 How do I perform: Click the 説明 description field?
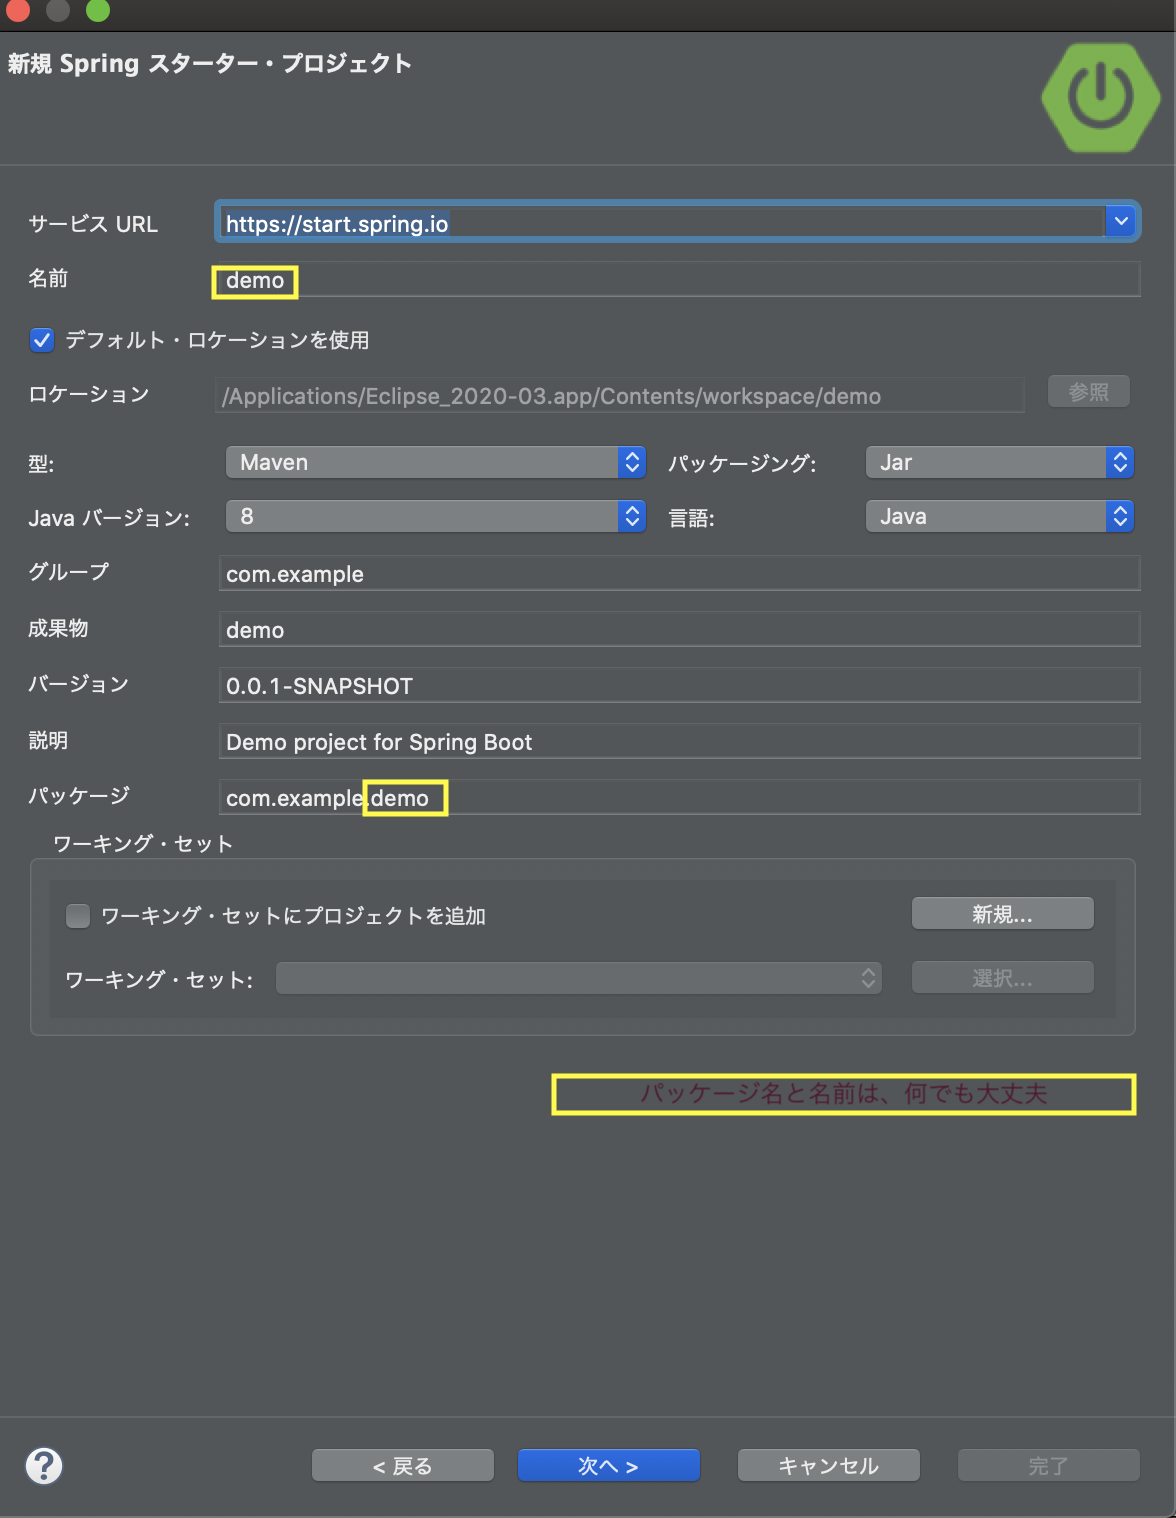point(680,742)
